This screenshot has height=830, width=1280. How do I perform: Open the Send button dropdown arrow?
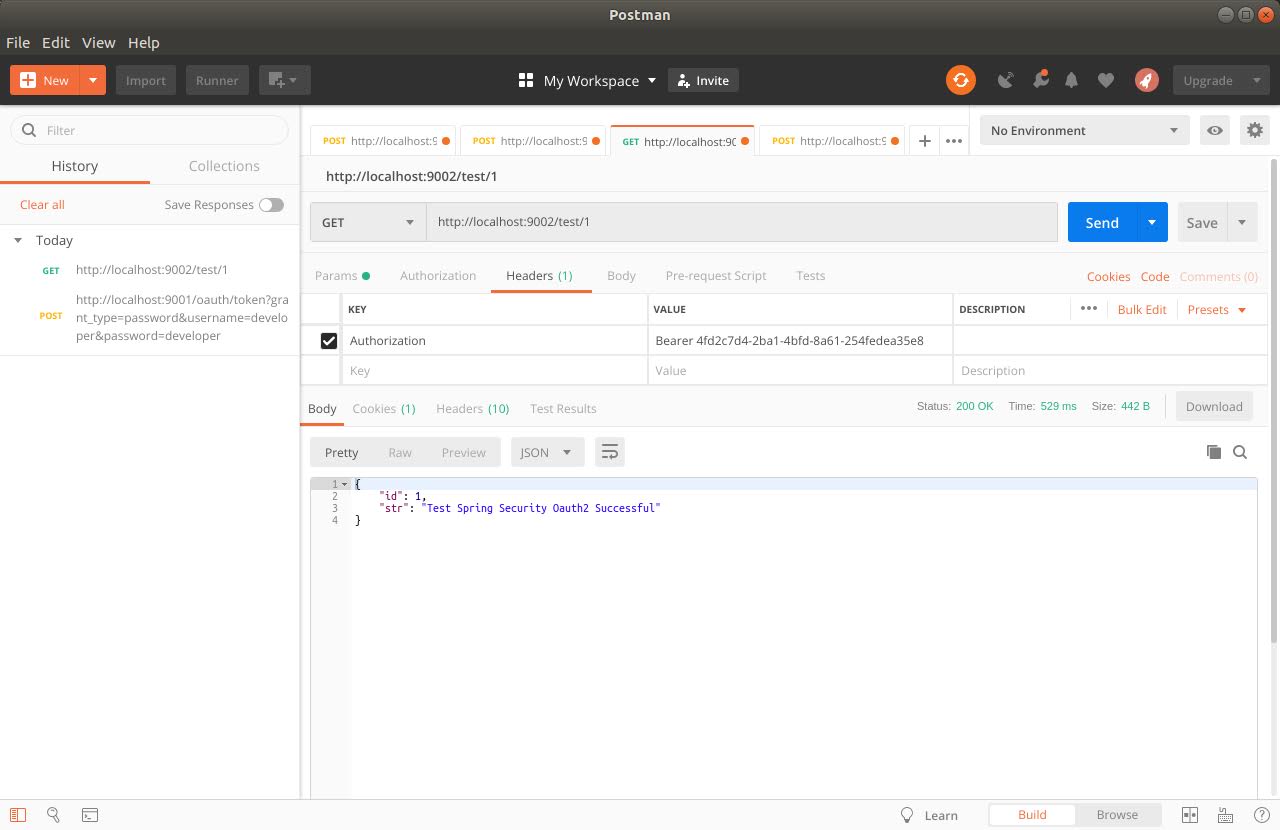(x=1152, y=222)
